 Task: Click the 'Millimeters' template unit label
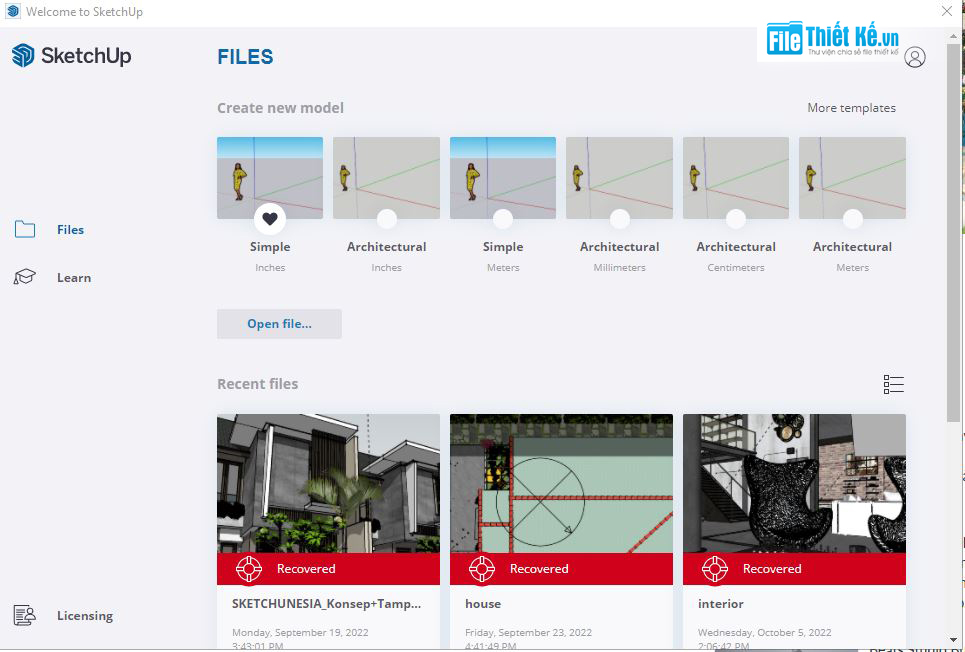pyautogui.click(x=619, y=267)
